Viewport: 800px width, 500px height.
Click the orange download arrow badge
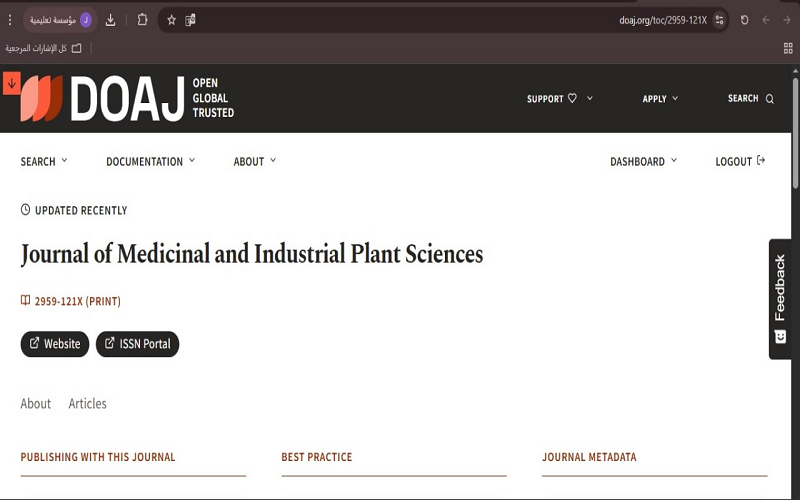11,84
